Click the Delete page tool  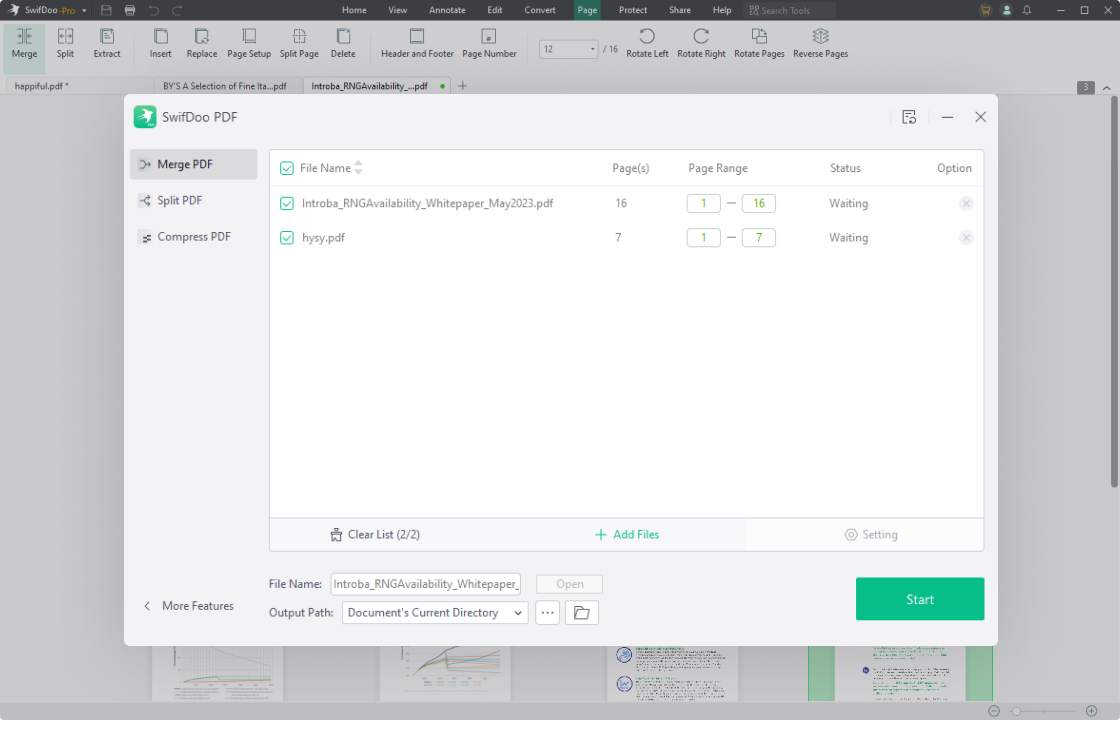pyautogui.click(x=343, y=44)
